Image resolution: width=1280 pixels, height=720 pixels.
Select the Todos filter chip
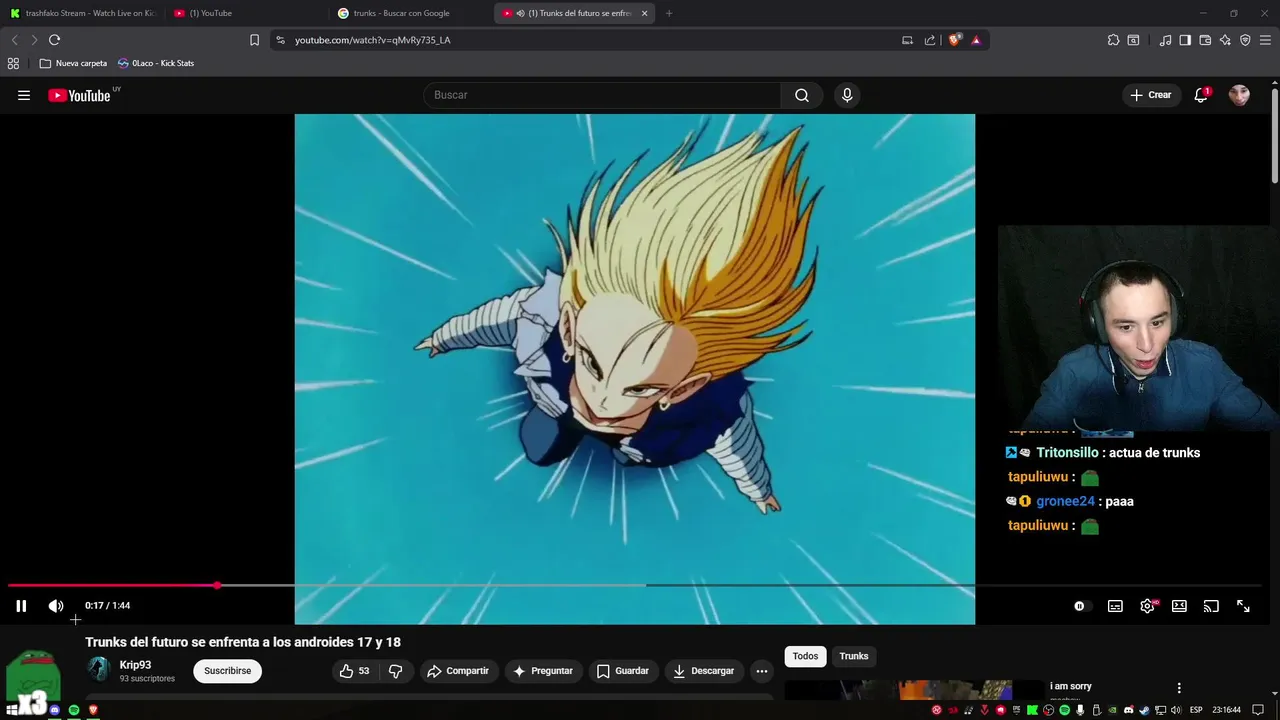(x=805, y=656)
